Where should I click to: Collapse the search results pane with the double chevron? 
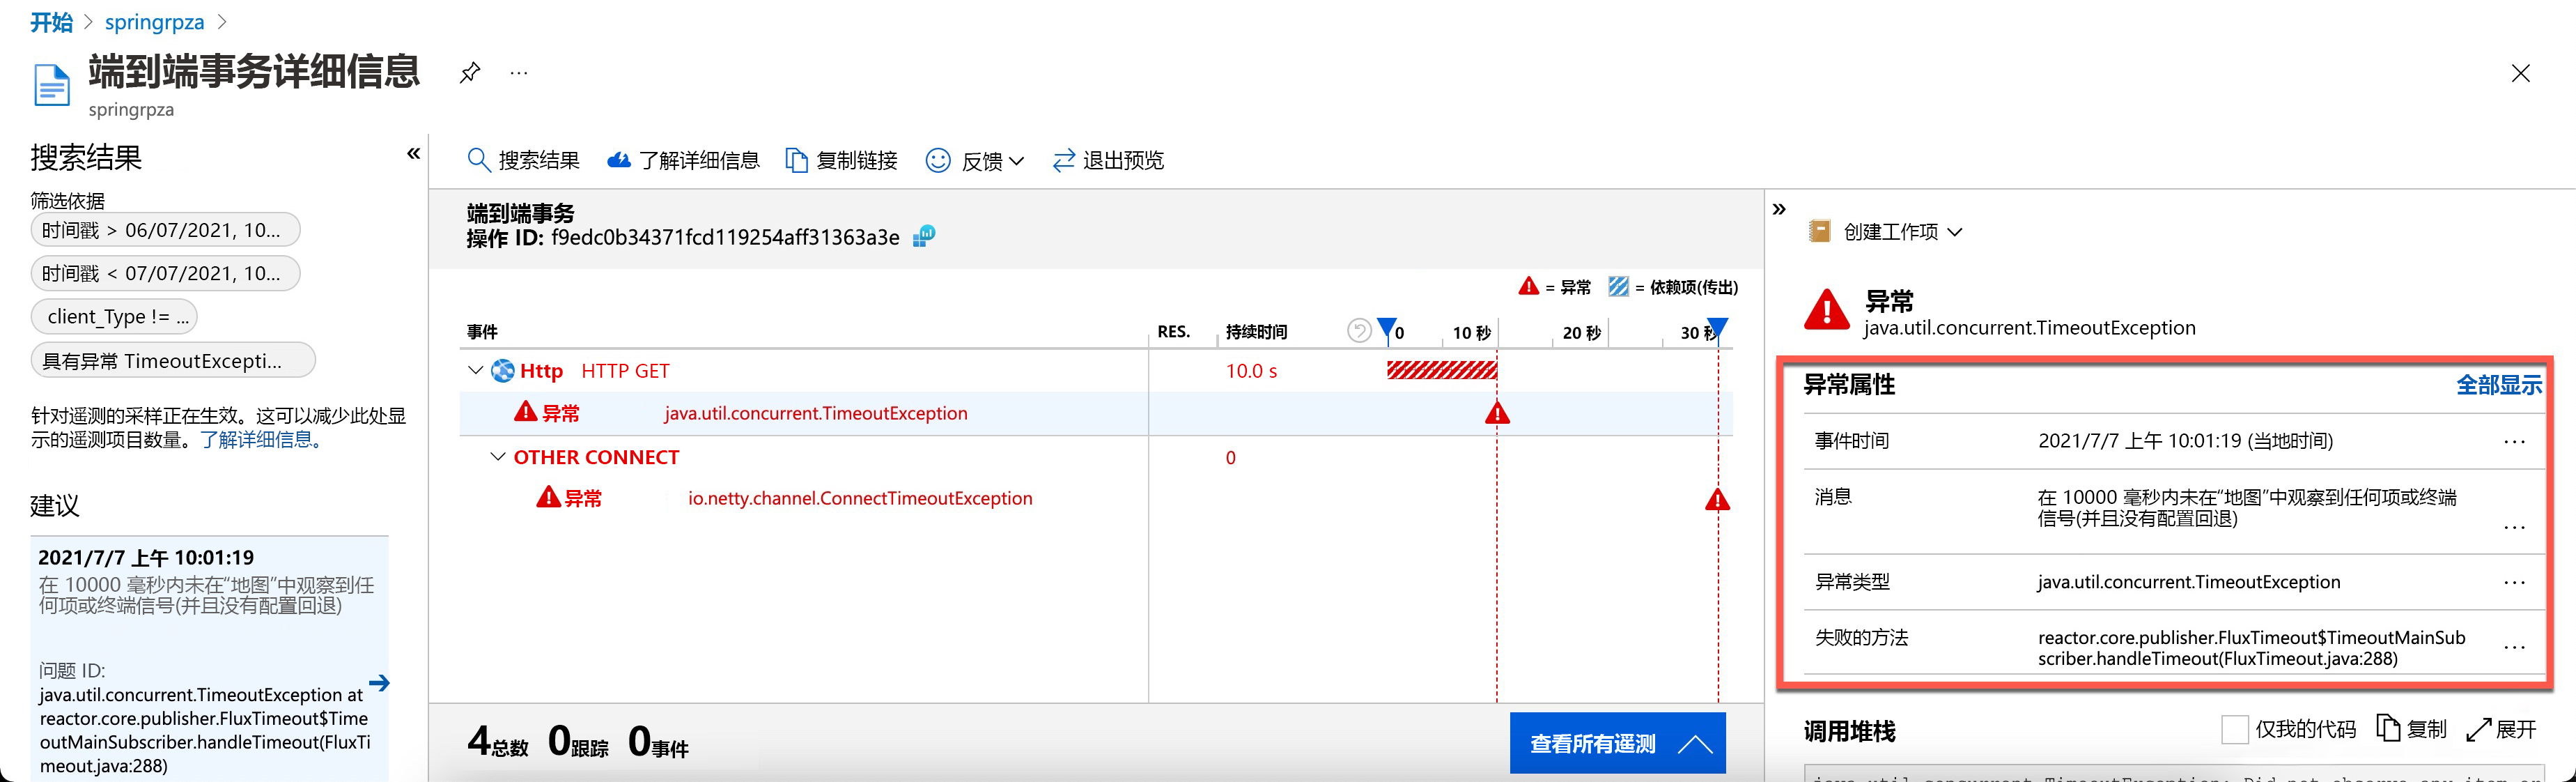point(413,154)
